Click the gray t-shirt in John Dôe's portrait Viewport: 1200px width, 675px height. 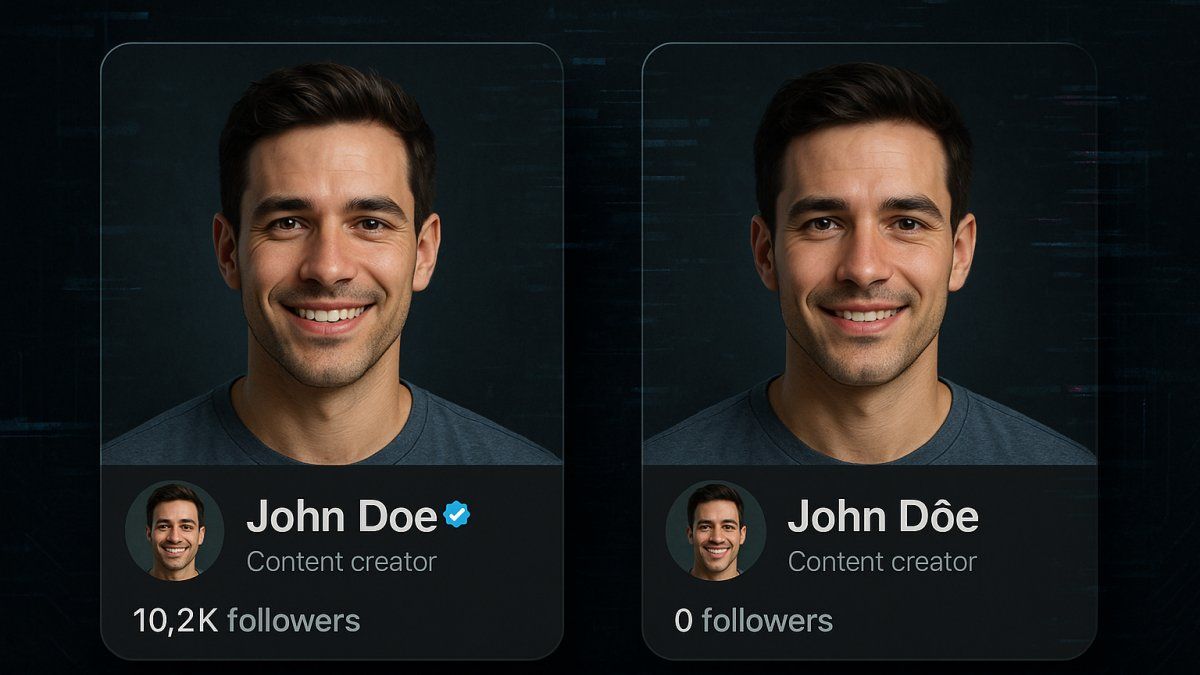pyautogui.click(x=869, y=430)
